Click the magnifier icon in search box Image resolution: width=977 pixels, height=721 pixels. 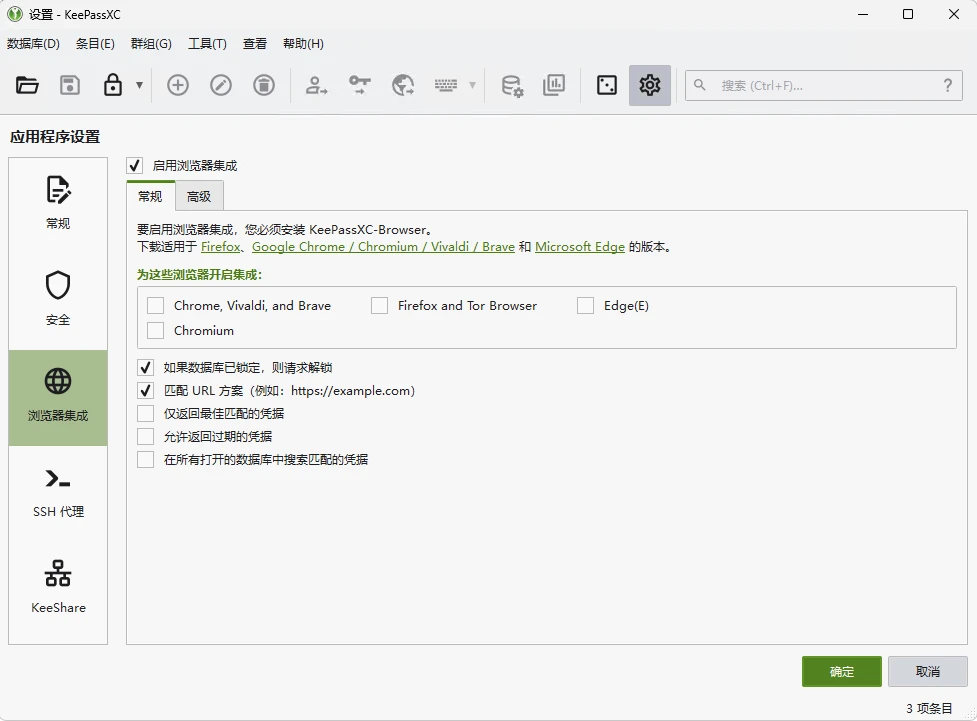click(700, 85)
